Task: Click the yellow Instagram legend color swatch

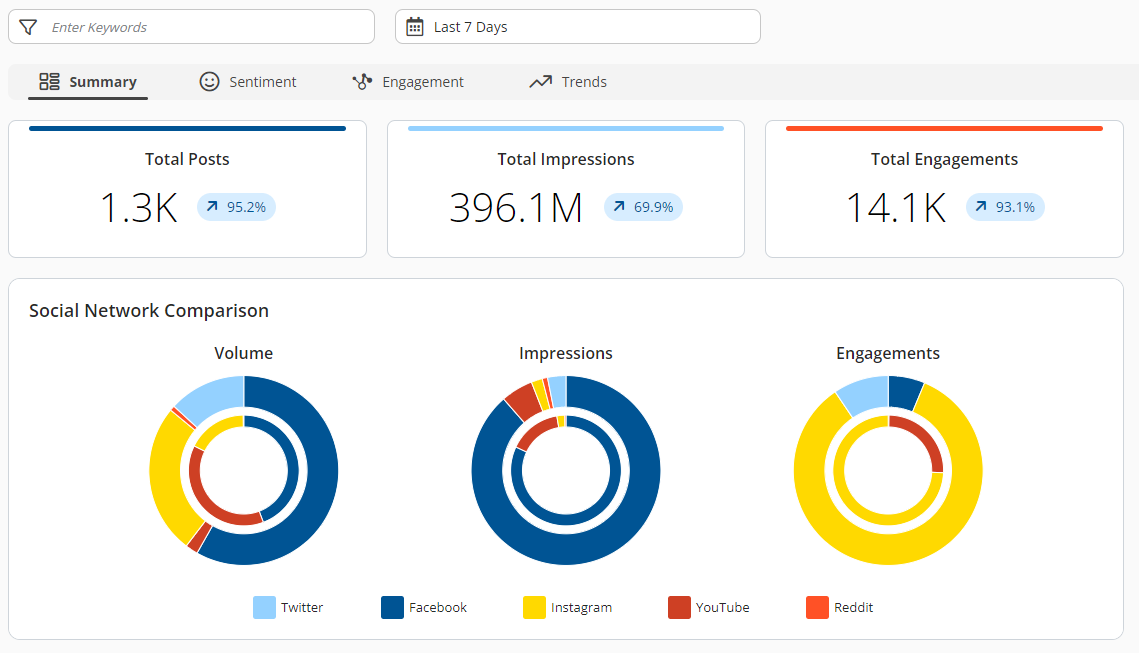Action: [533, 607]
